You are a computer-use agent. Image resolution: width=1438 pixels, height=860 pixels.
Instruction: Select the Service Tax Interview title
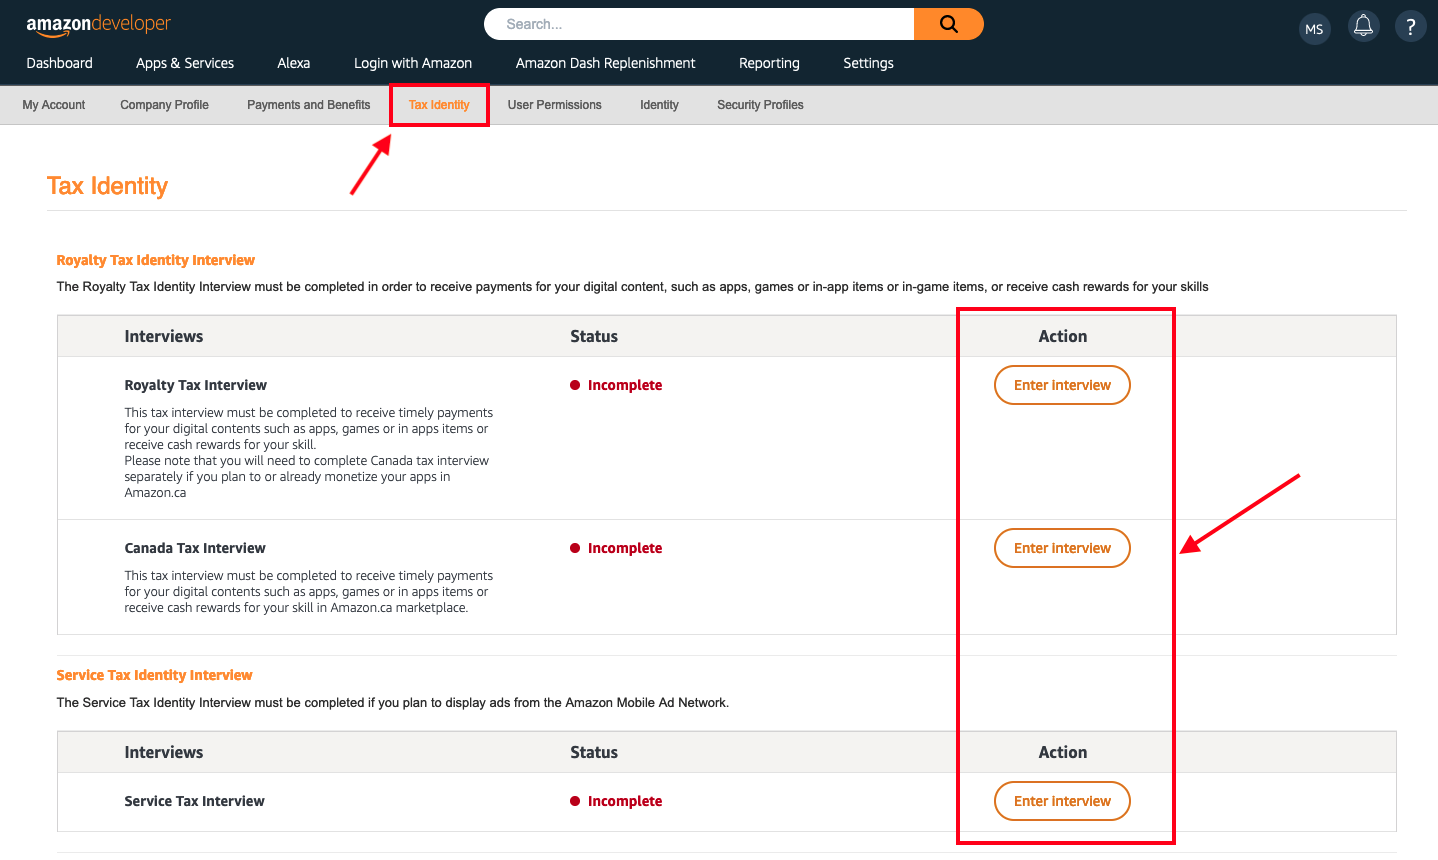tap(195, 801)
